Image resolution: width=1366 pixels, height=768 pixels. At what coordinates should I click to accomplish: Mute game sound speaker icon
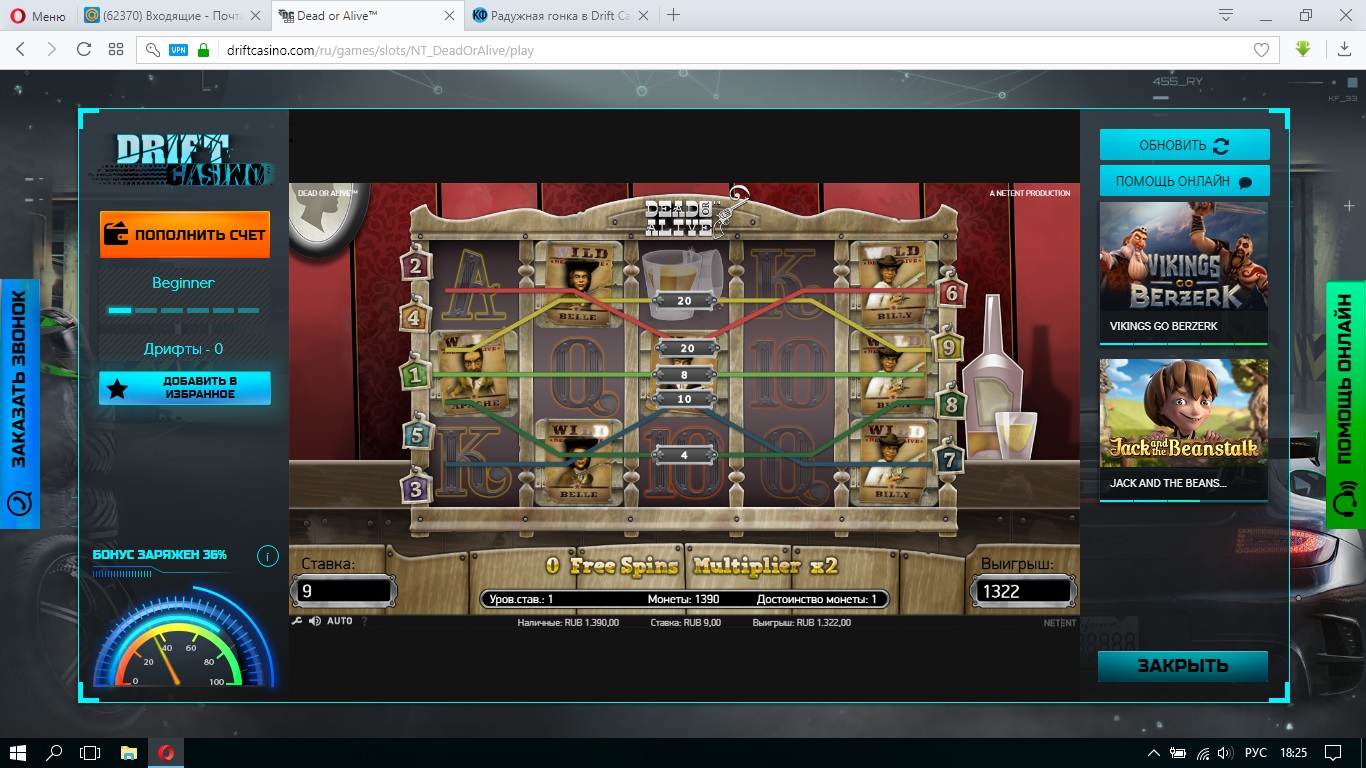tap(315, 621)
